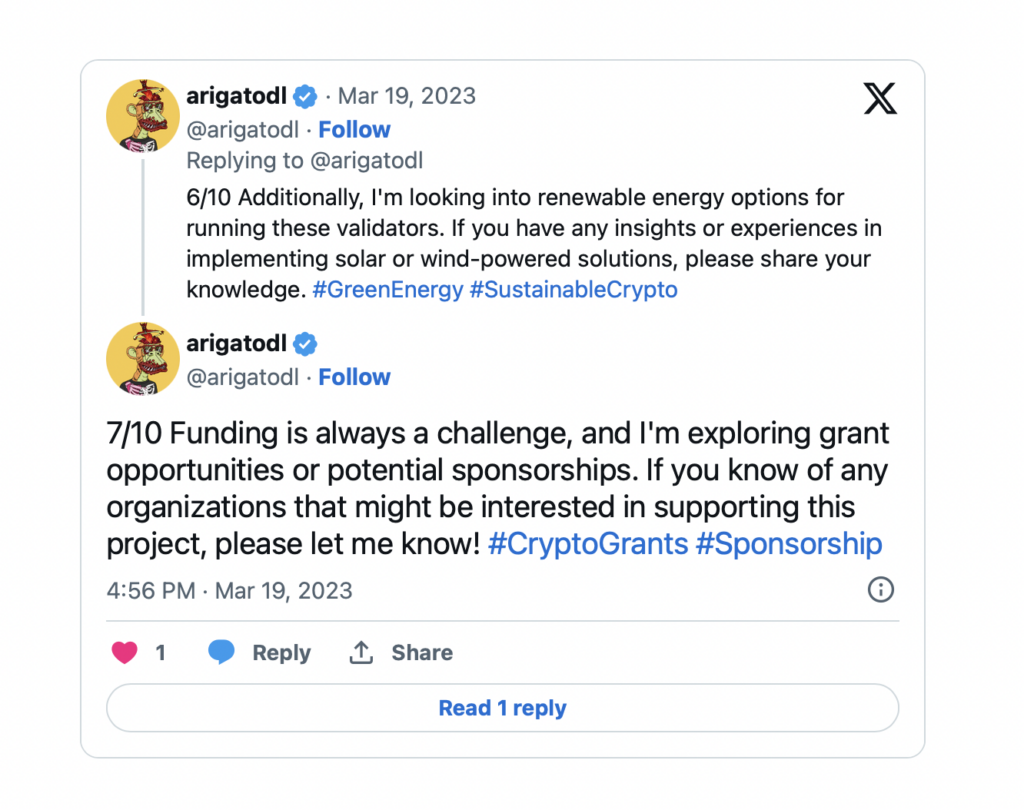Click the Read 1 reply button
1024x810 pixels.
pos(502,707)
